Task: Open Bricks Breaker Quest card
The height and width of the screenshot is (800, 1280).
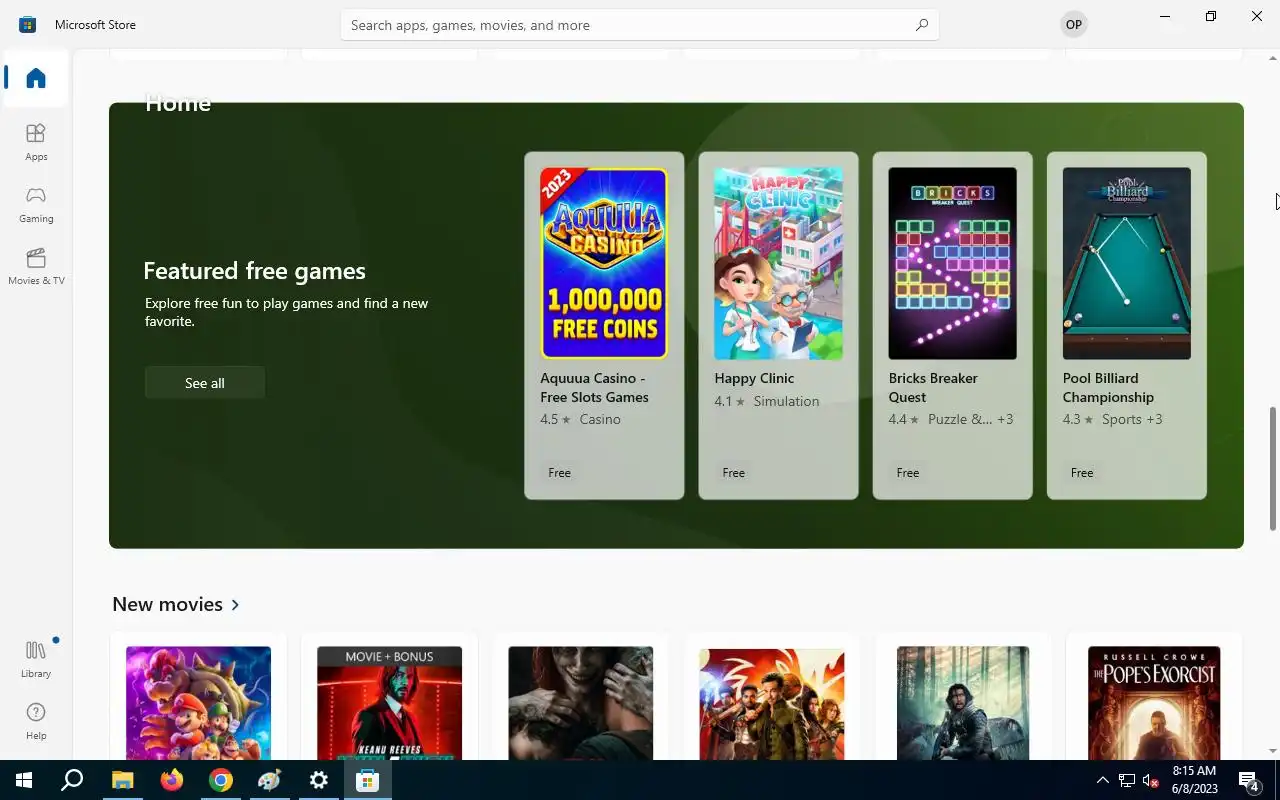Action: [952, 325]
